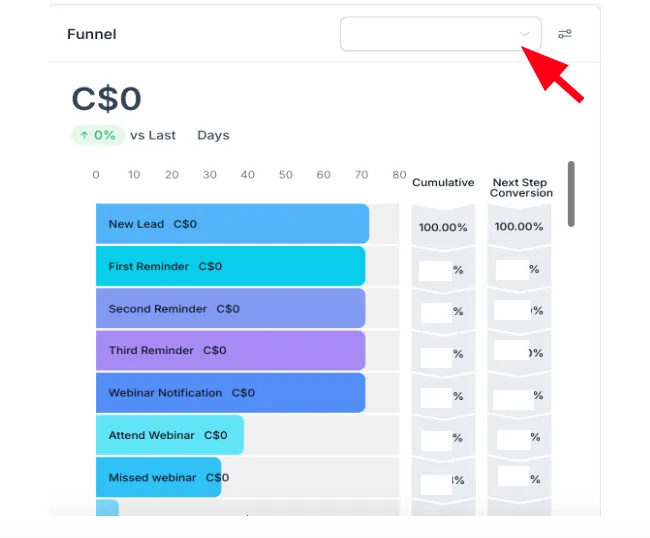Click the green 0% change badge
650x538 pixels.
pyautogui.click(x=98, y=135)
